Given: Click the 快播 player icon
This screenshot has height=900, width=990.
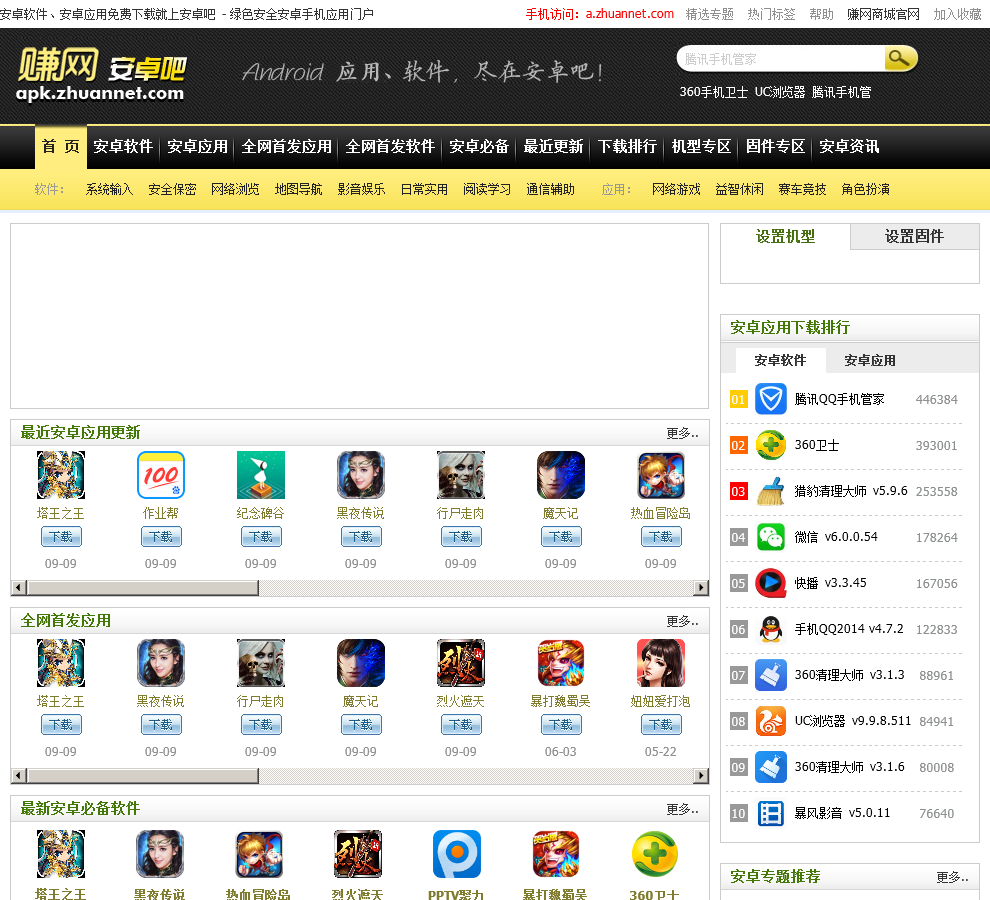Looking at the screenshot, I should [x=771, y=583].
